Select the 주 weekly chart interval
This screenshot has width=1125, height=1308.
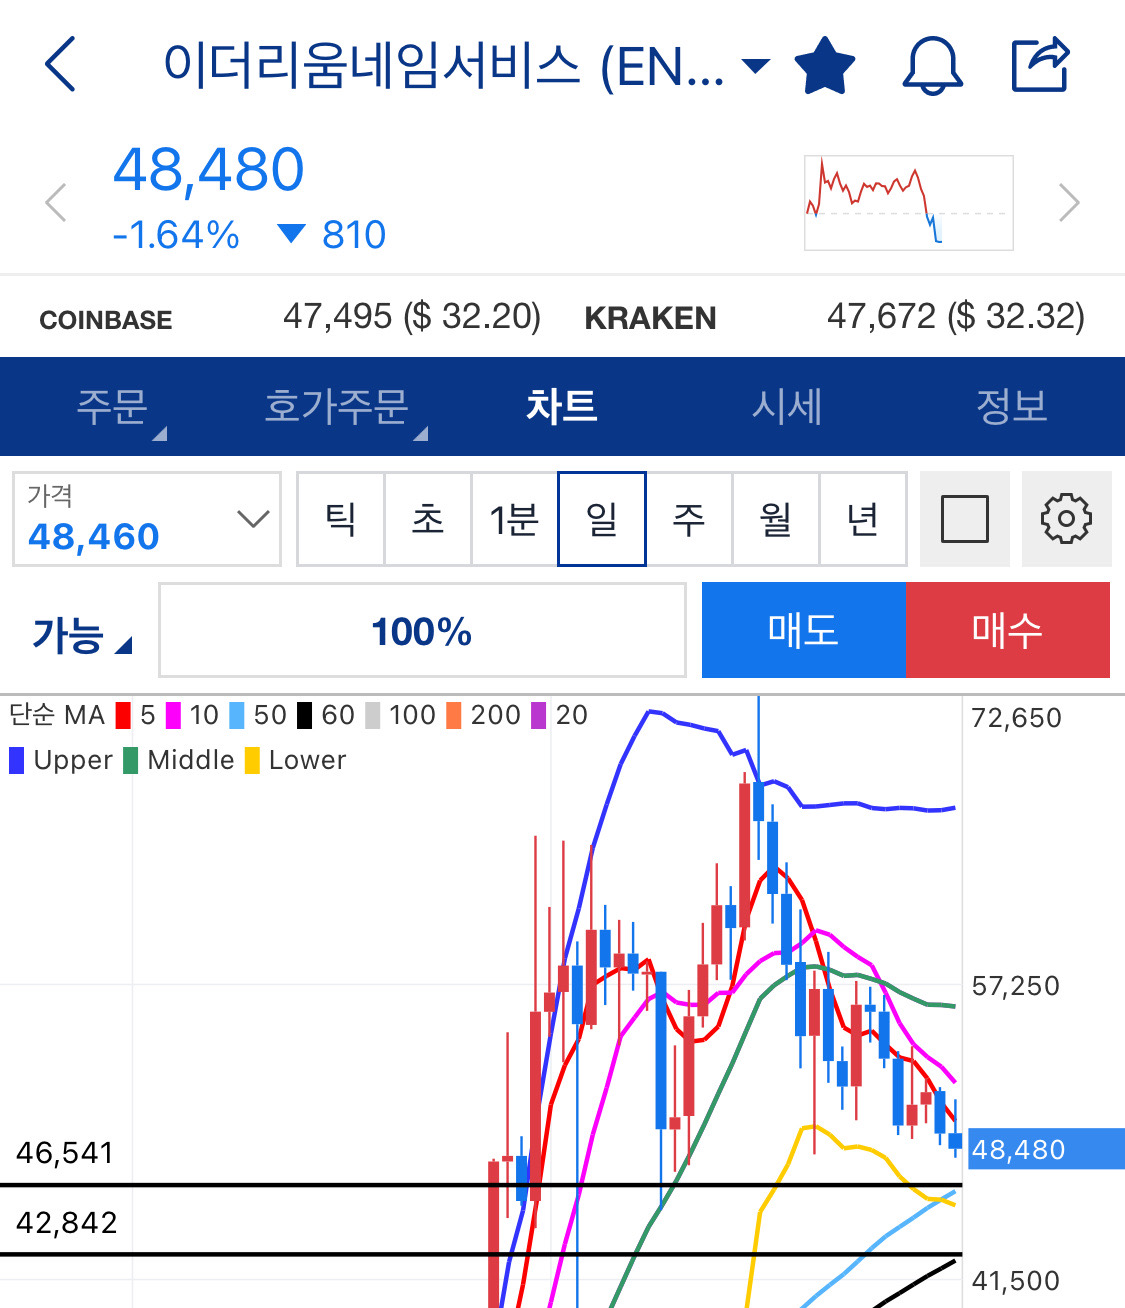pyautogui.click(x=689, y=519)
